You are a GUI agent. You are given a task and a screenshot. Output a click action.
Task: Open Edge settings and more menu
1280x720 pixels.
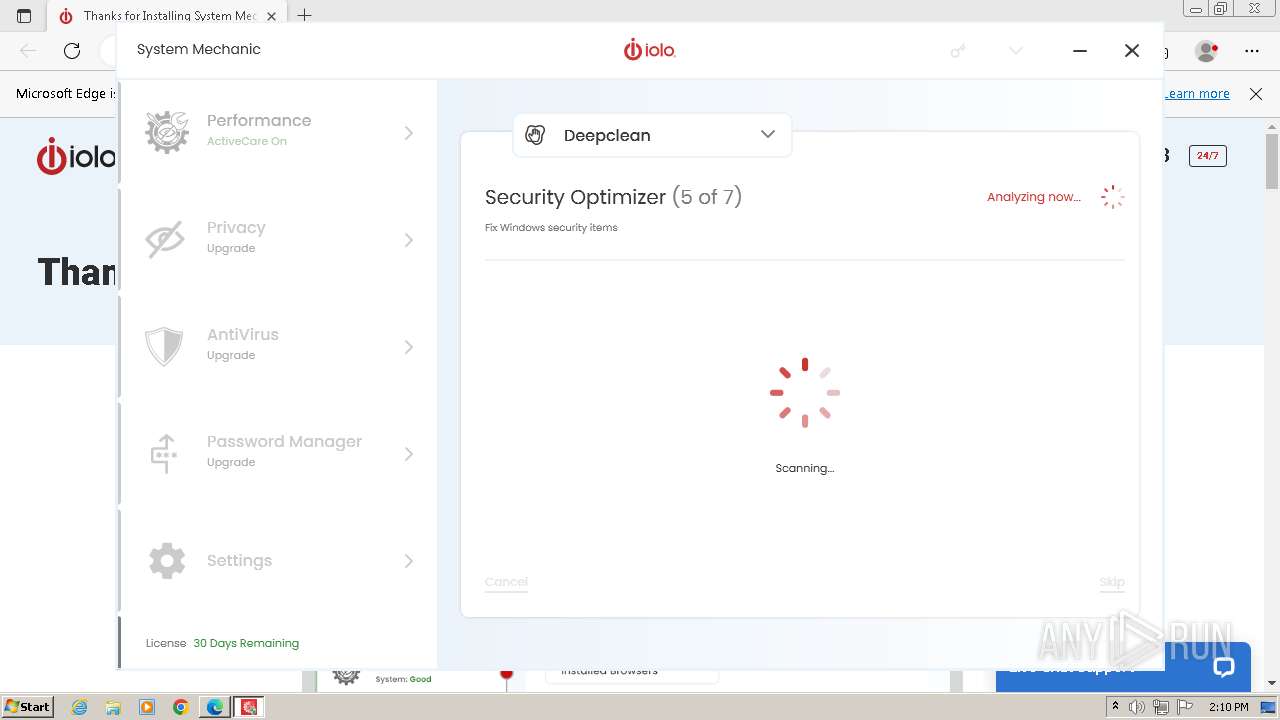(1252, 50)
